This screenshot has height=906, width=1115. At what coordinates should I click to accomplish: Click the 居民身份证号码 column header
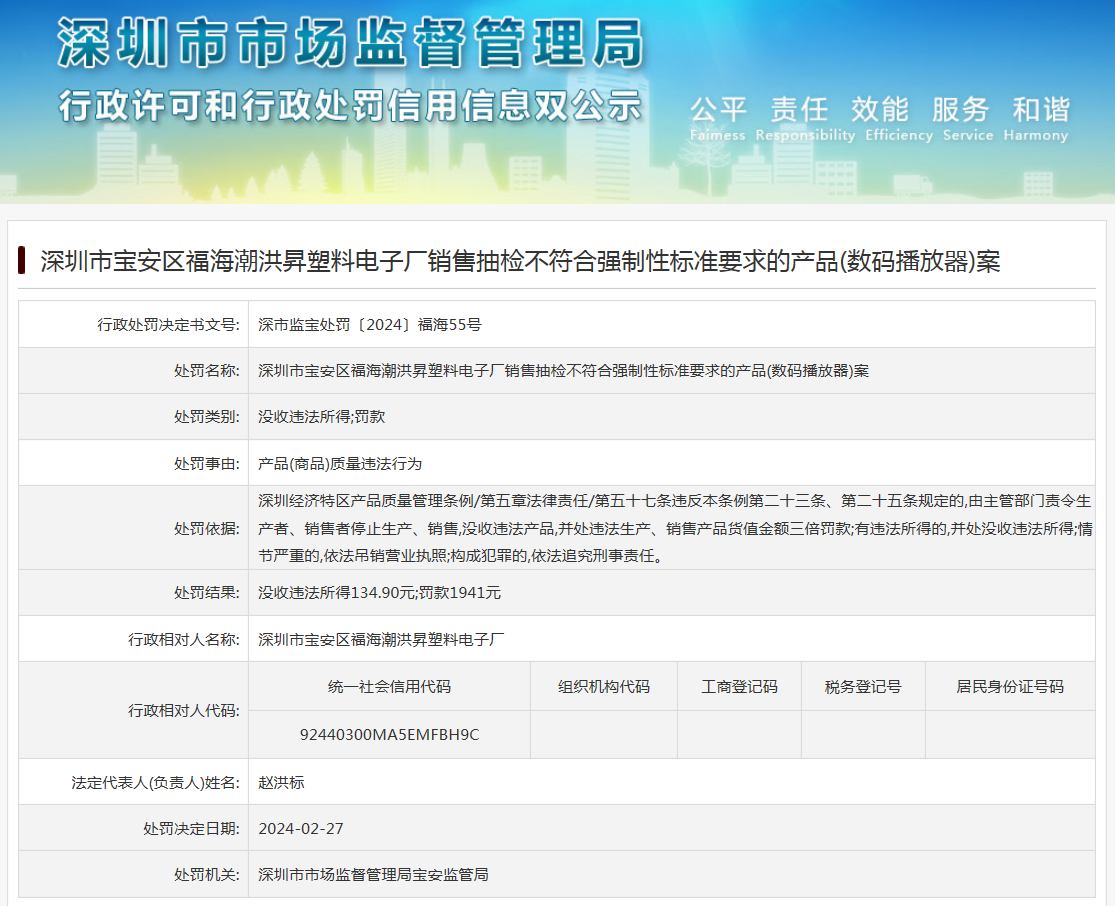pos(1010,687)
